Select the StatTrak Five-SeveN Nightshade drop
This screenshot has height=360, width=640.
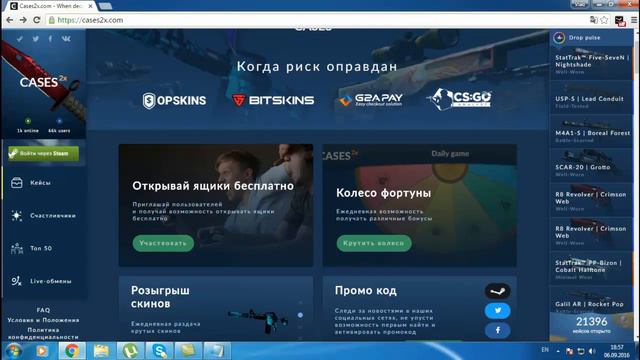pos(591,63)
